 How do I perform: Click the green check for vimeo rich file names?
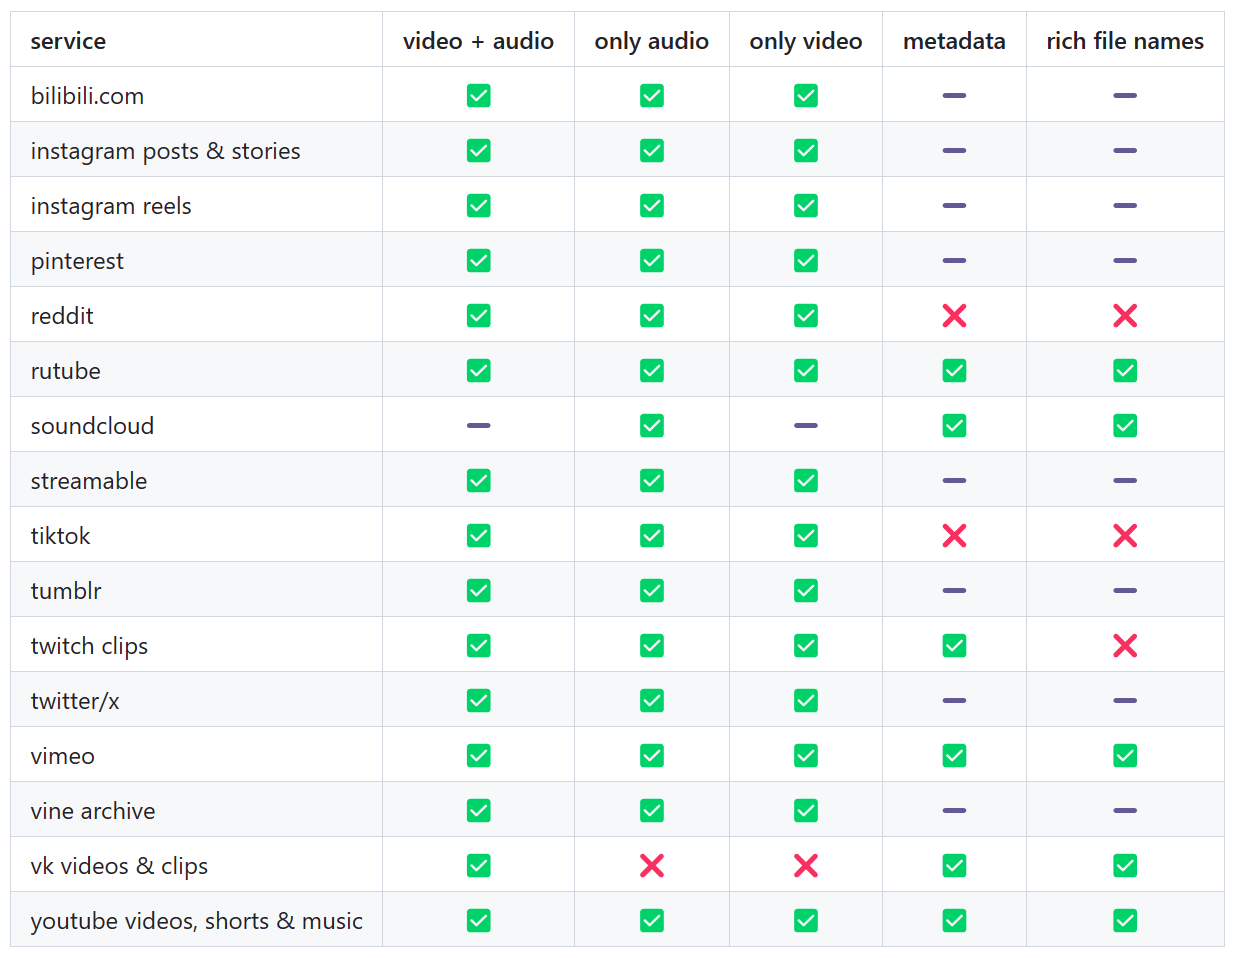(1125, 756)
